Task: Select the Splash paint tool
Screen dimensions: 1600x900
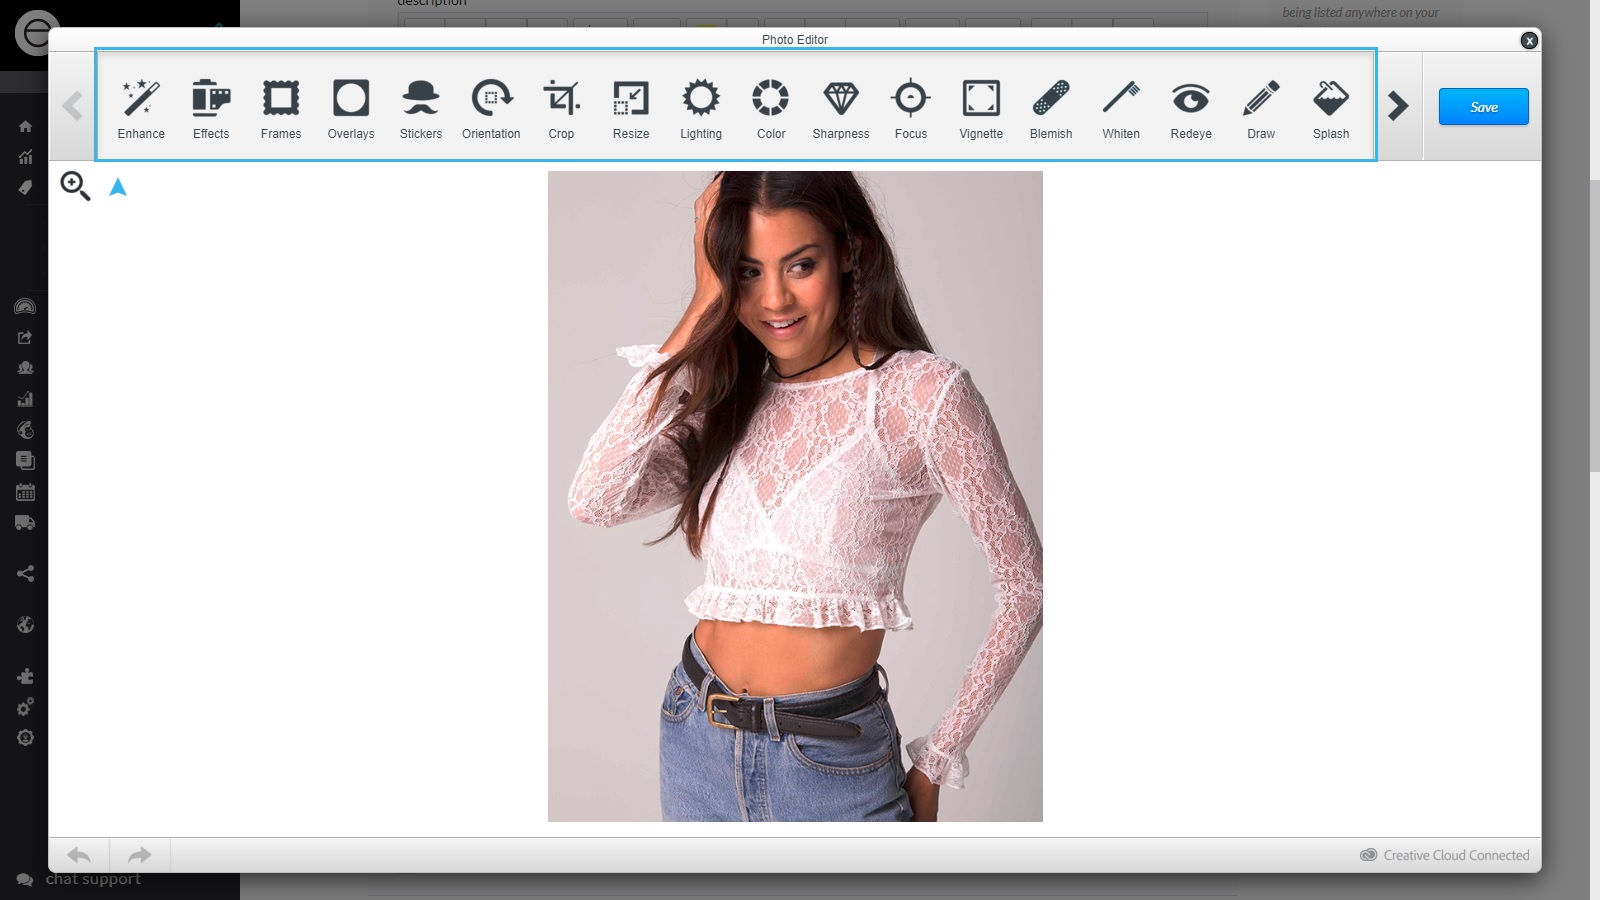Action: (1331, 109)
